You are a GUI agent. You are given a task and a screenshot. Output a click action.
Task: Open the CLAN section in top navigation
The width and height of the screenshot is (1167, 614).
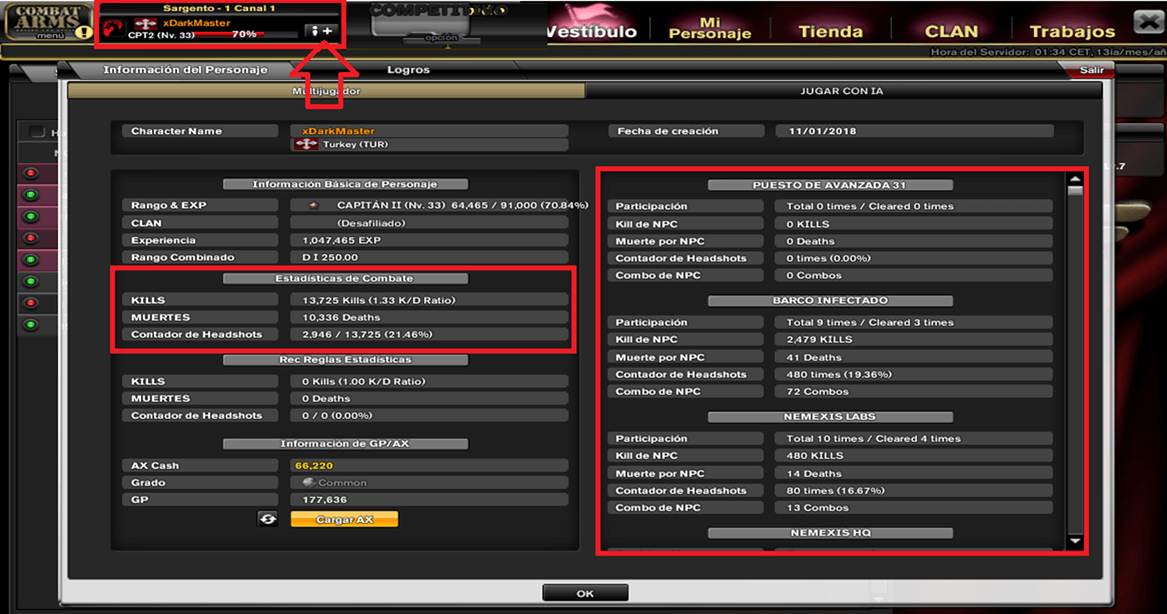(x=951, y=31)
